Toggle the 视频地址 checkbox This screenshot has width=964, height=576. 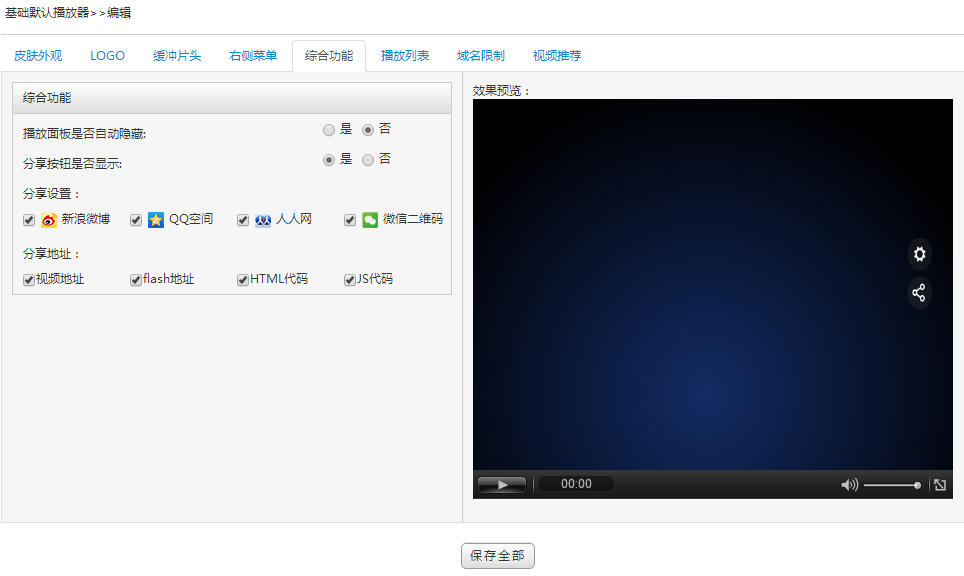[29, 280]
